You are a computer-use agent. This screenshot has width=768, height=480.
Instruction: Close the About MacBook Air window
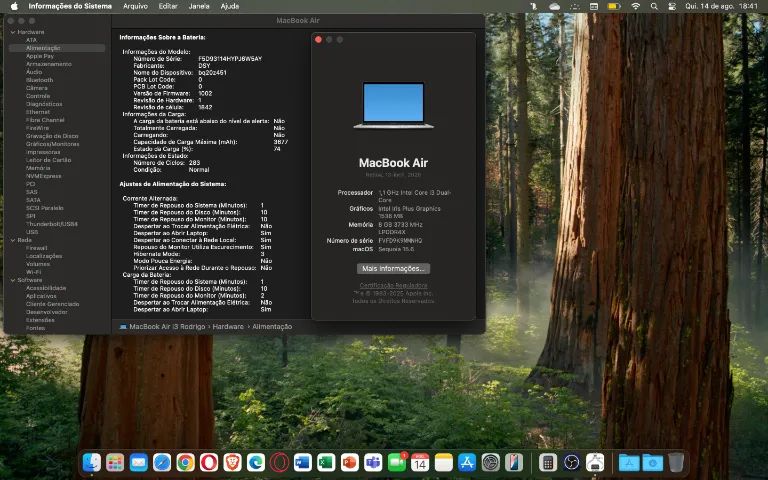pos(318,40)
